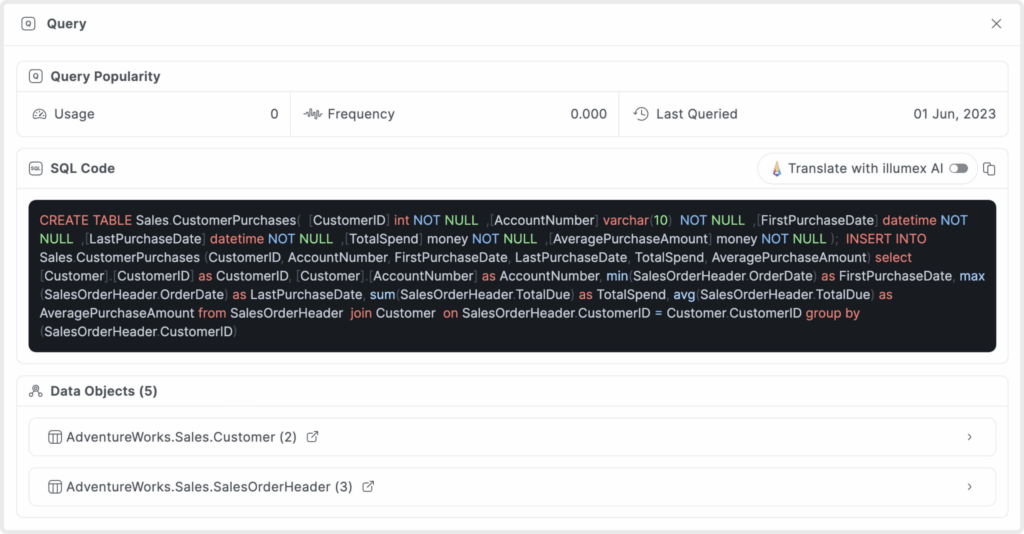Click the illumex AI logo icon
The image size is (1024, 534).
776,169
